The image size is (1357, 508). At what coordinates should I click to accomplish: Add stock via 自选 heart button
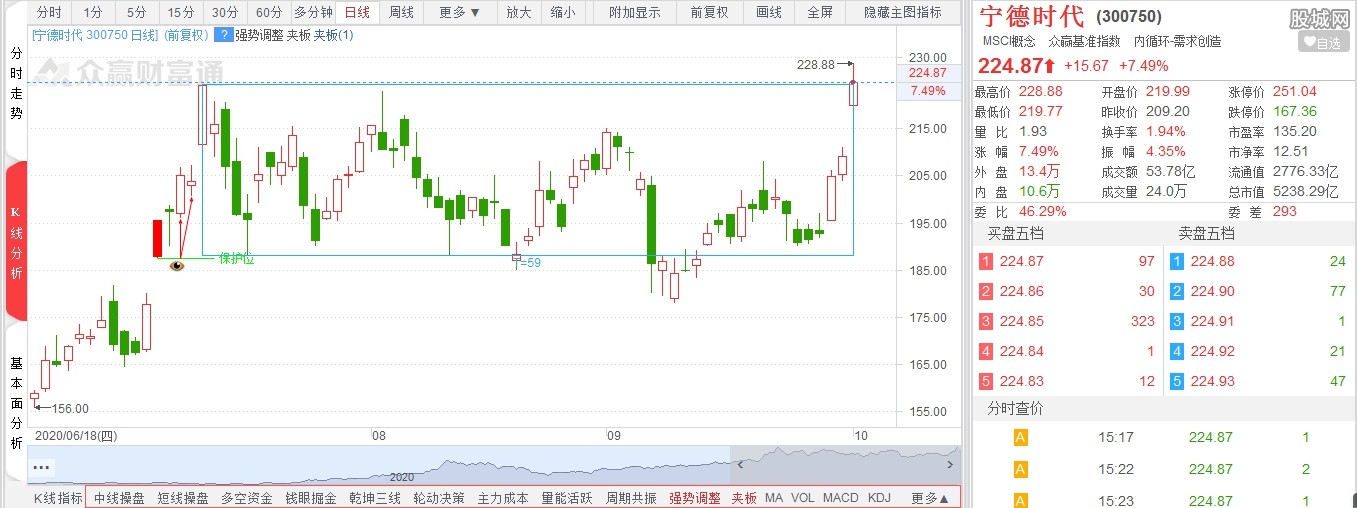(1324, 42)
